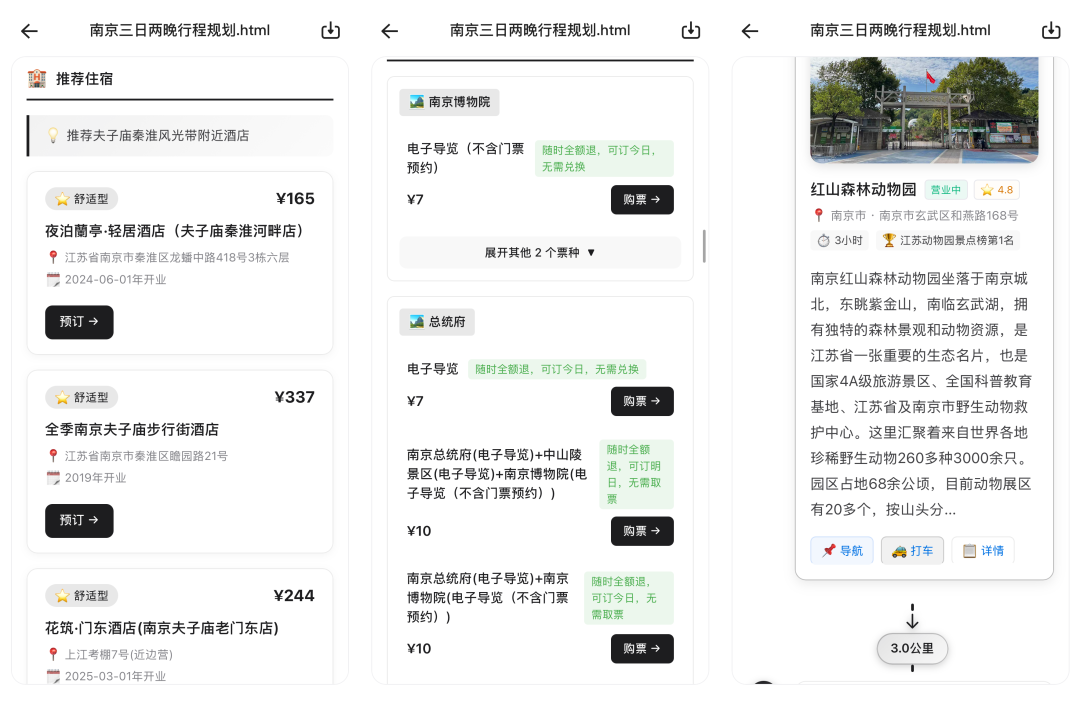Click the 红山森林动物园 entrance photo

[924, 110]
